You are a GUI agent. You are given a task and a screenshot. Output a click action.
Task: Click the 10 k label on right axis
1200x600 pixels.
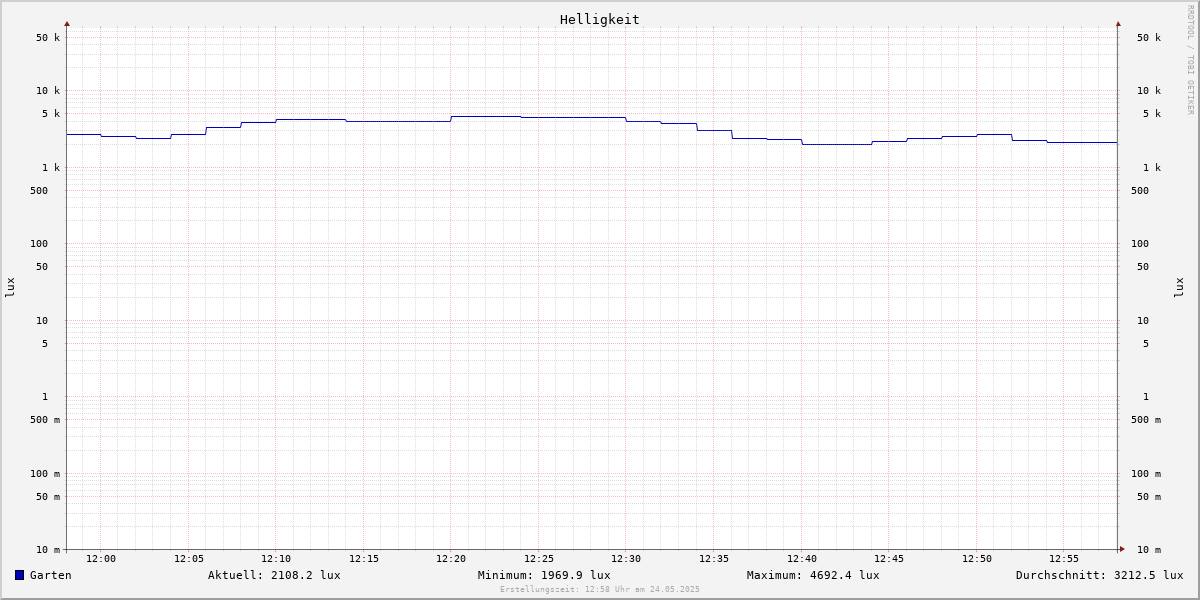[x=1149, y=91]
